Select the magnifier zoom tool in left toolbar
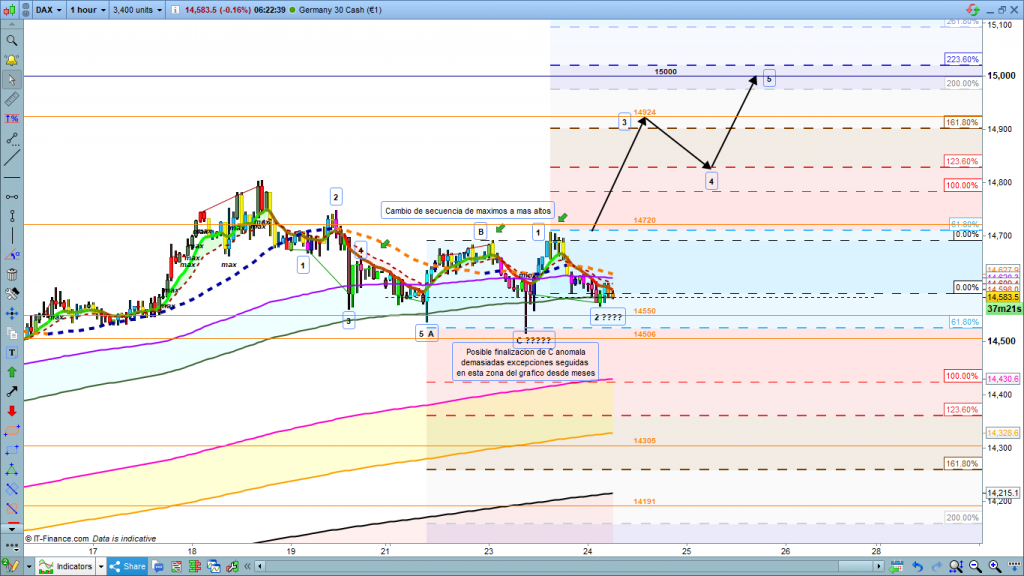This screenshot has width=1024, height=576. (x=12, y=41)
